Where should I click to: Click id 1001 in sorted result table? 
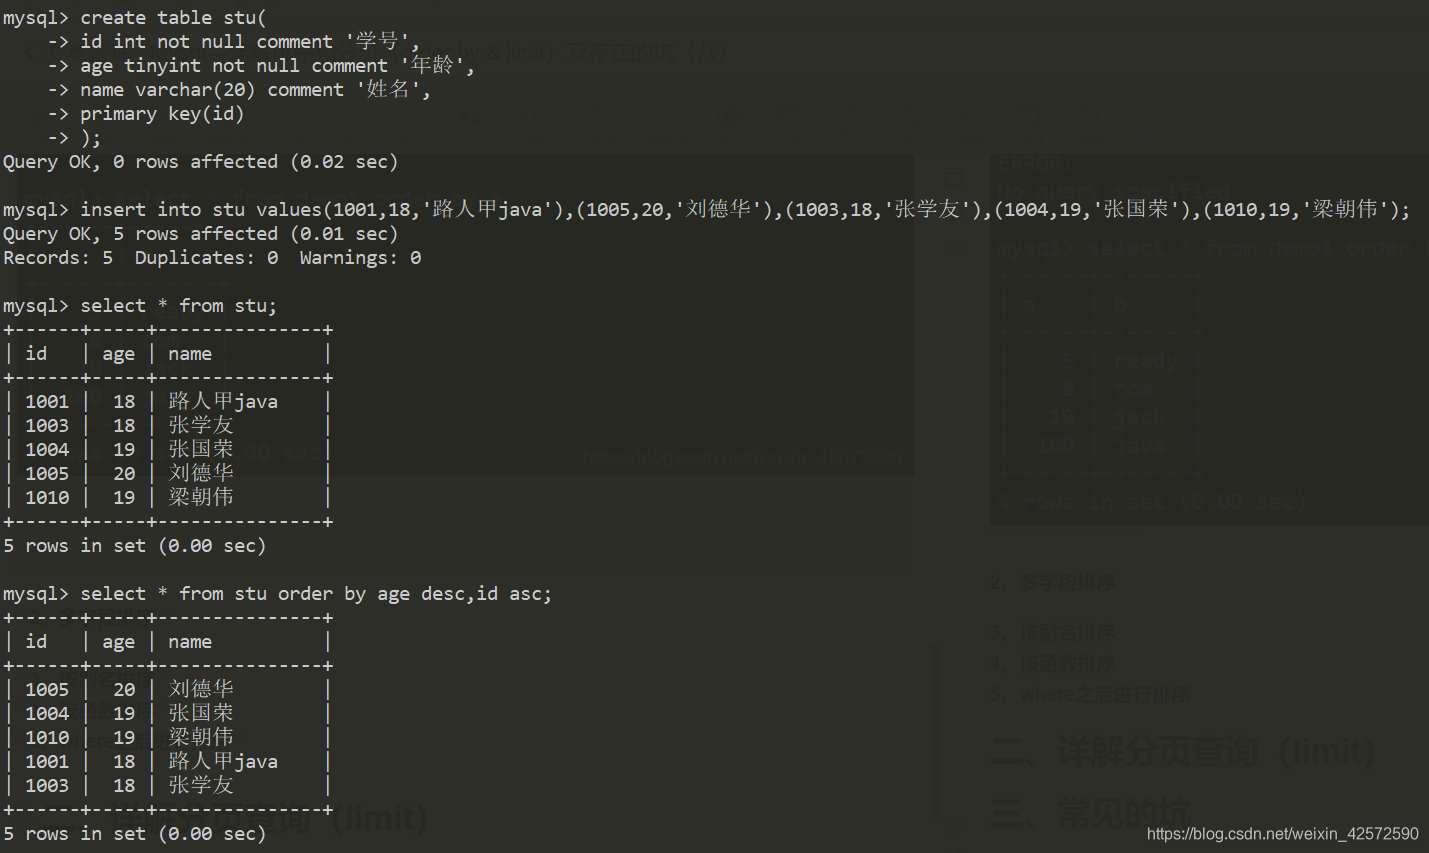(x=47, y=762)
